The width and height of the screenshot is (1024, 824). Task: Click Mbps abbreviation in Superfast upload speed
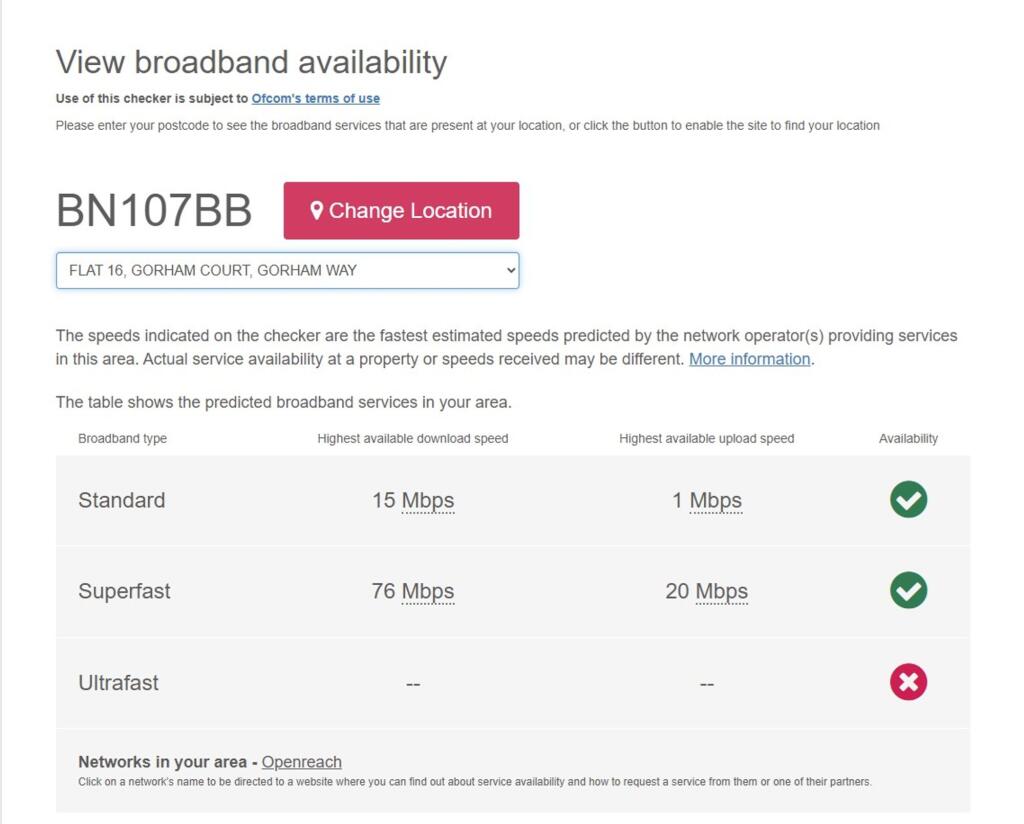click(x=722, y=591)
